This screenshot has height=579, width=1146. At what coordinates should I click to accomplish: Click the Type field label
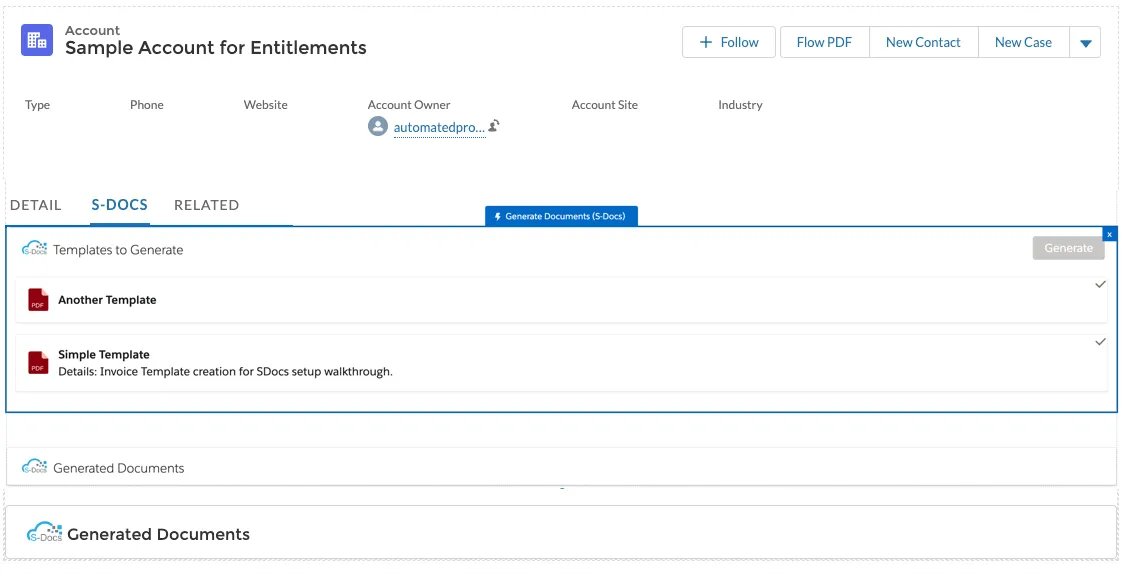point(37,105)
